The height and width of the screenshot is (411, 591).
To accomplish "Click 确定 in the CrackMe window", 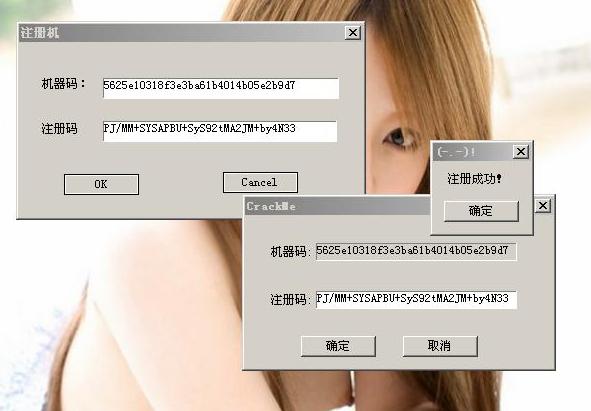I will [338, 346].
